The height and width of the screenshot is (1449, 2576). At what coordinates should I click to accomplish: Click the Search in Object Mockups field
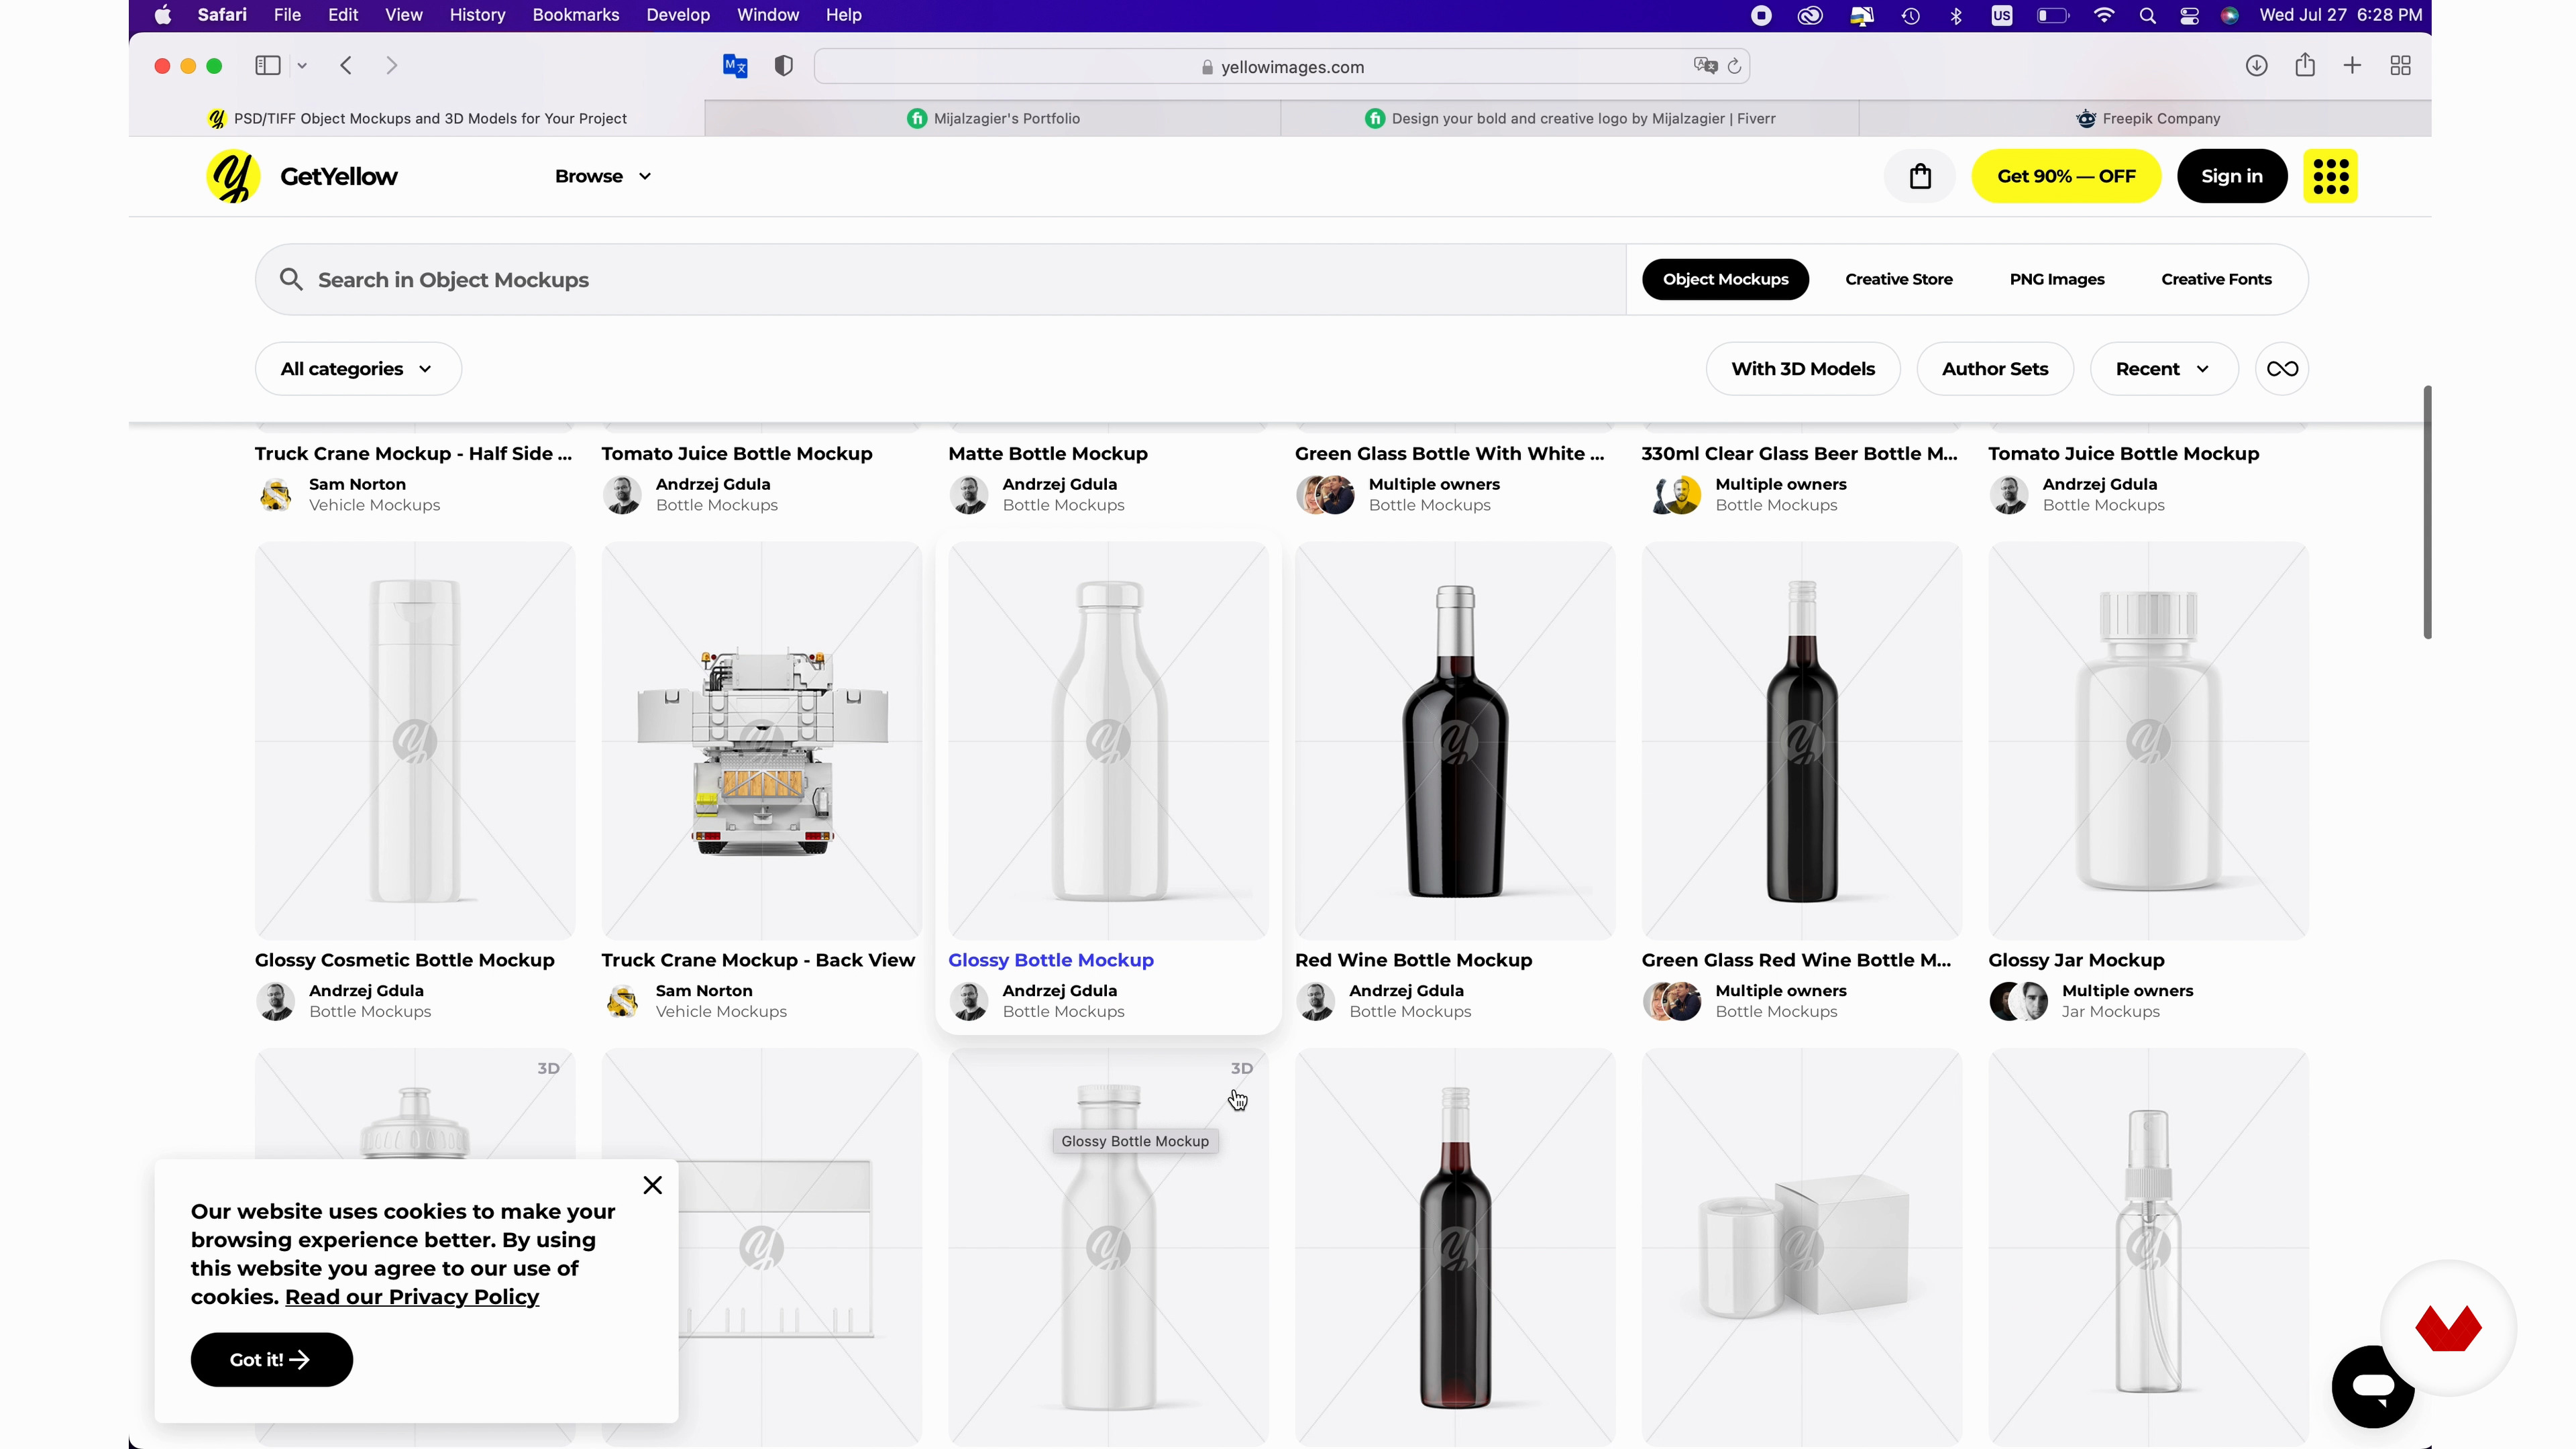[x=940, y=280]
